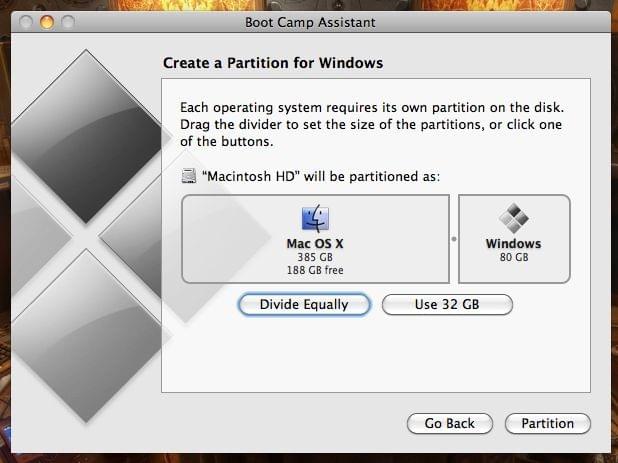The image size is (618, 463).
Task: Click the Go Back button
Action: pyautogui.click(x=450, y=423)
